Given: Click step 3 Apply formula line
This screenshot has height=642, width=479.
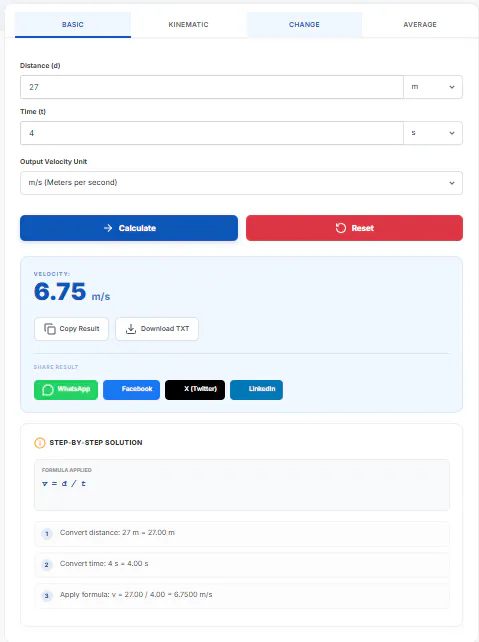Looking at the screenshot, I should click(x=242, y=595).
